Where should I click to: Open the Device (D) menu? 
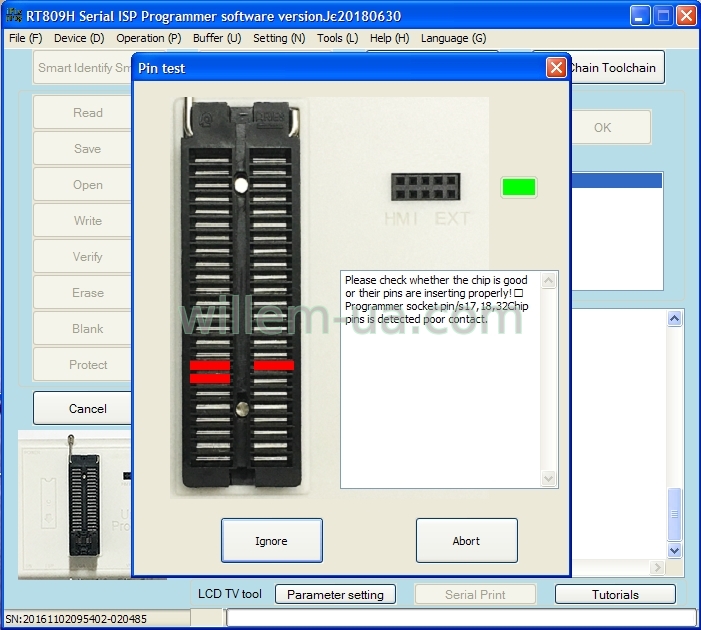pos(79,38)
